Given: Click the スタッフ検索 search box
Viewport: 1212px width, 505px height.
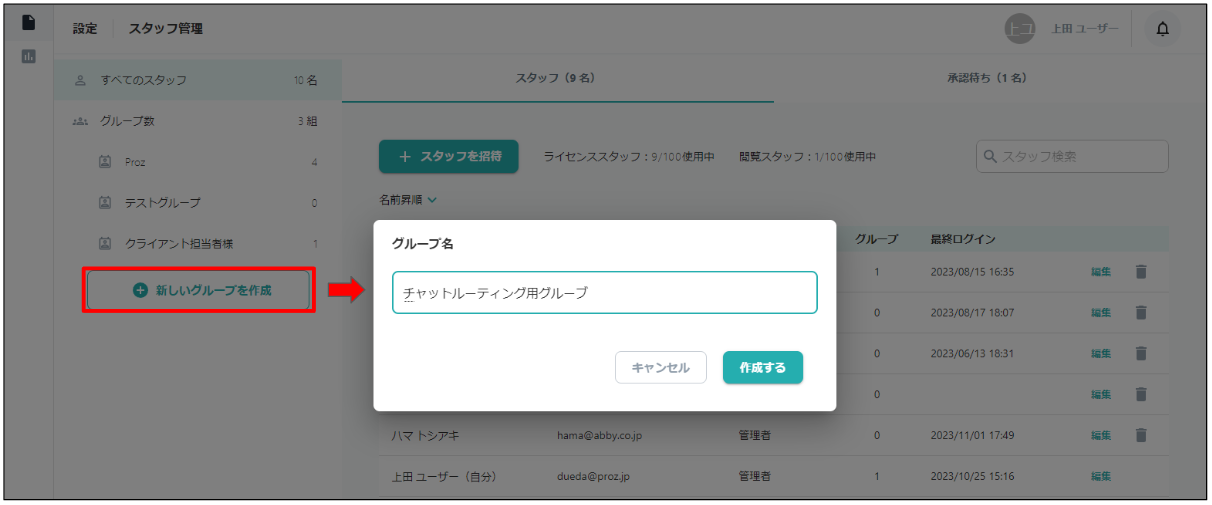Looking at the screenshot, I should [x=1072, y=156].
